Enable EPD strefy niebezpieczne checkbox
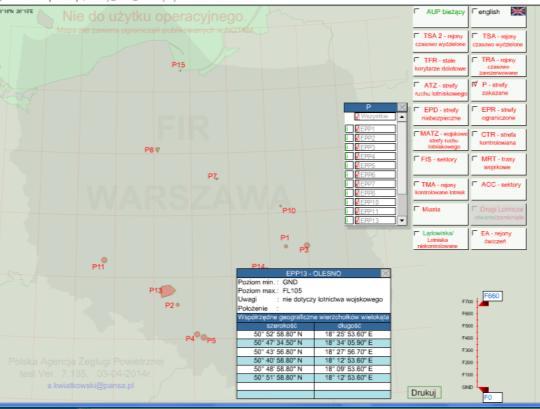This screenshot has height=409, width=540. 417,109
